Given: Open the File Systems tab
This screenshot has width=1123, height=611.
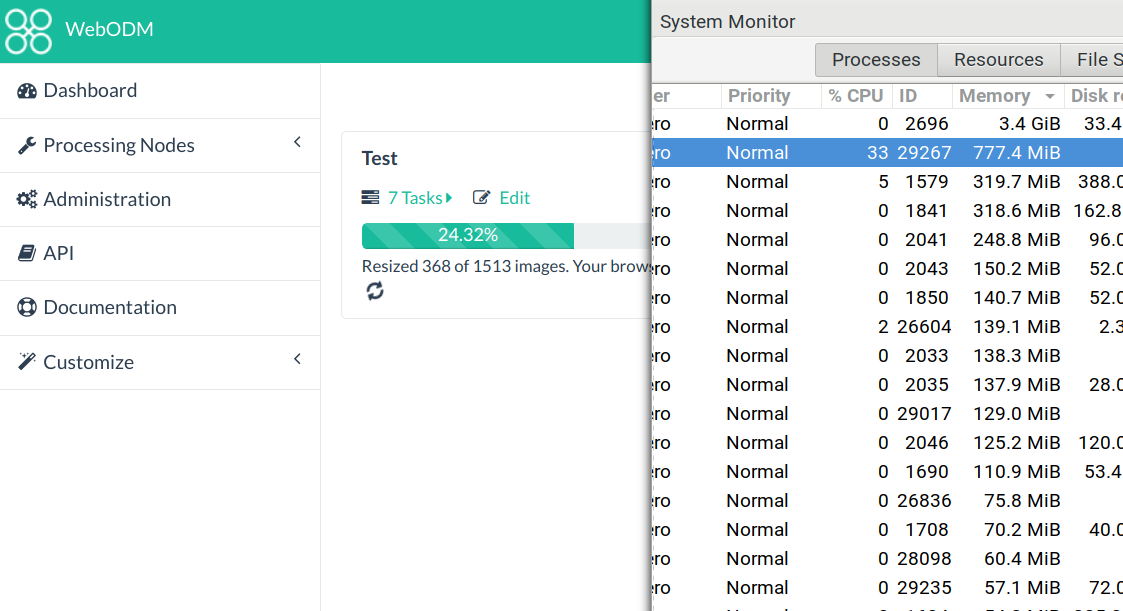Looking at the screenshot, I should [x=1100, y=59].
